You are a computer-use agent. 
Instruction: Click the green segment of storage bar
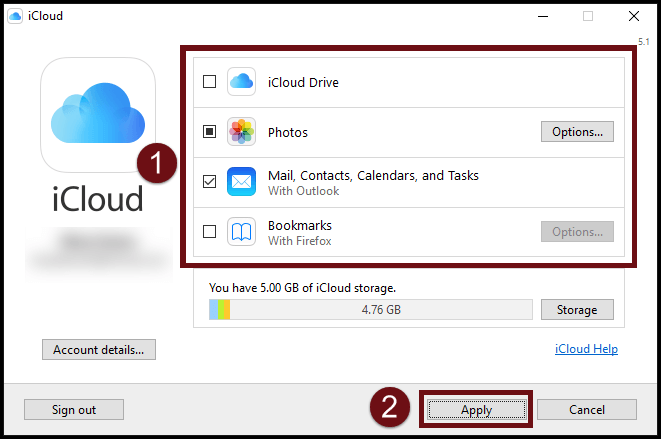(x=221, y=310)
